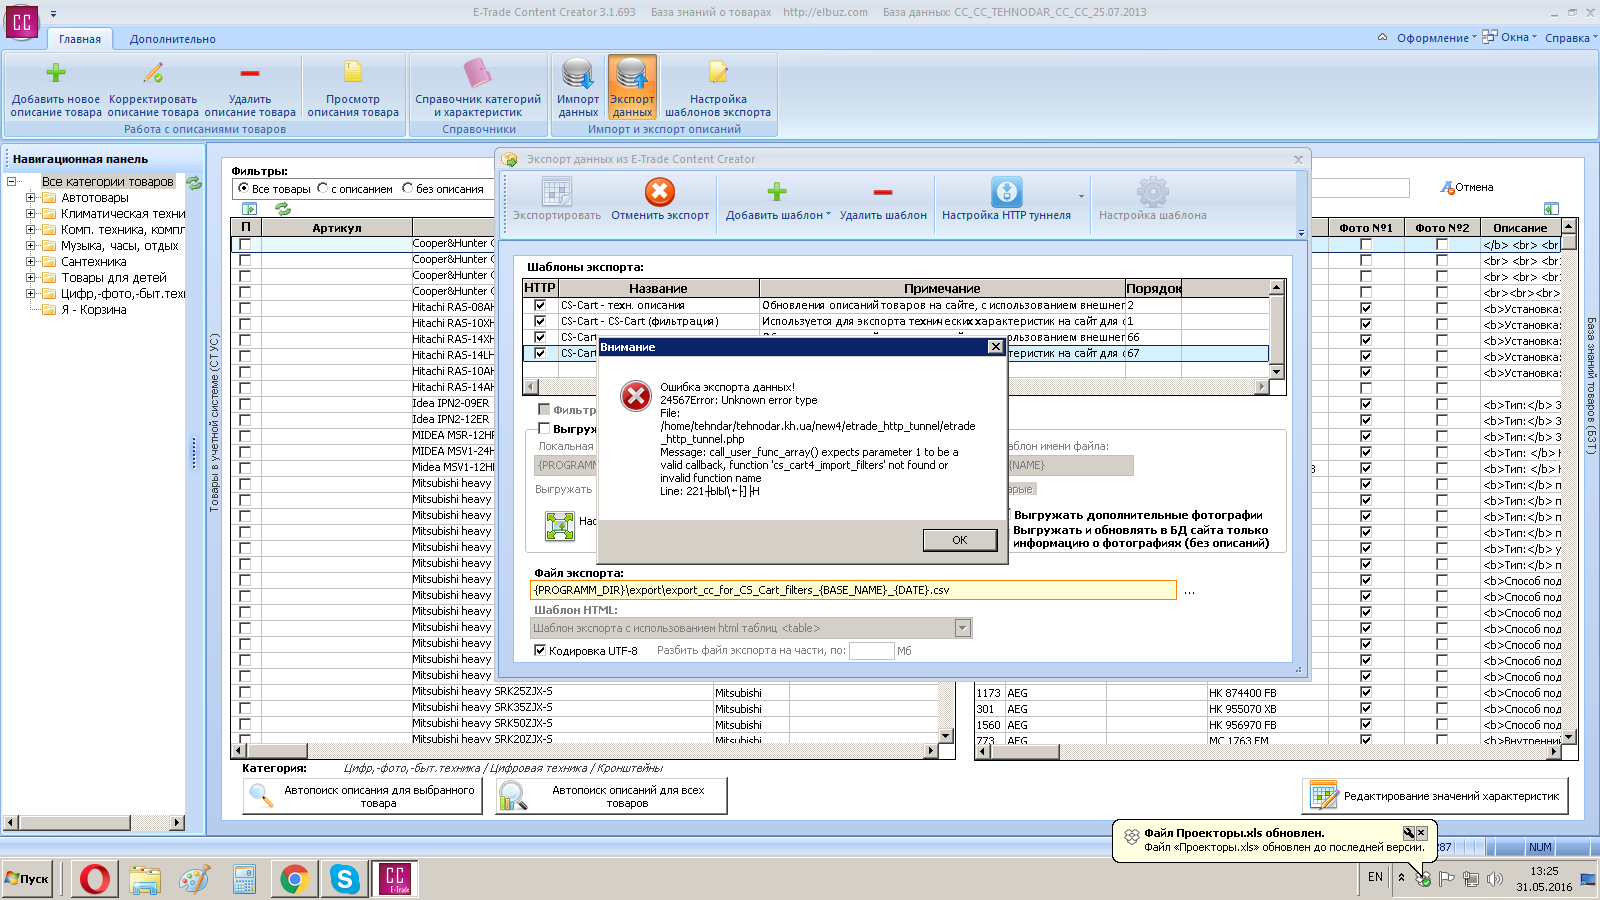Select the Корректировать описание товара tool
Viewport: 1600px width, 900px height.
(153, 73)
